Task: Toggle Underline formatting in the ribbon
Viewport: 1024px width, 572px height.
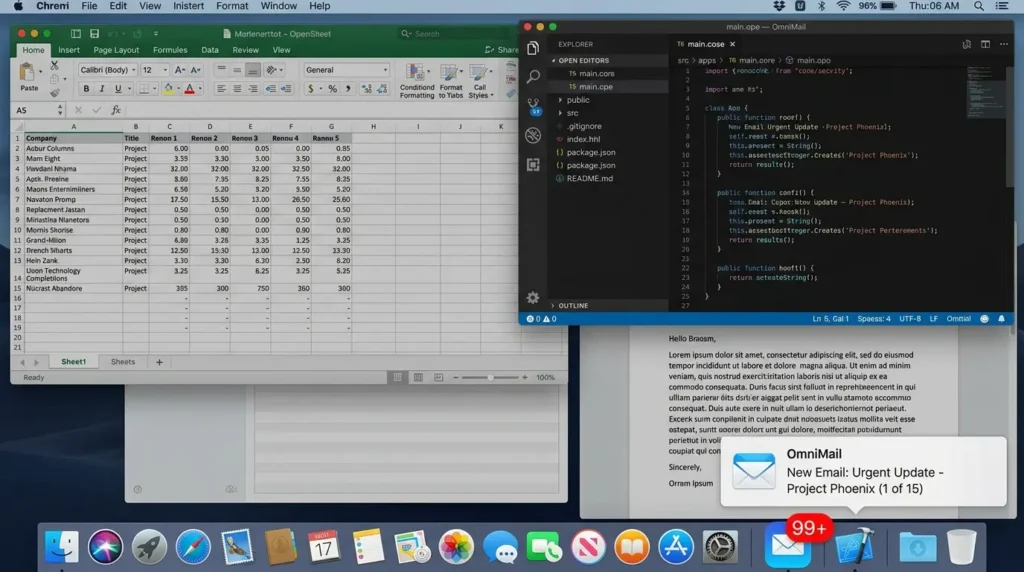Action: pyautogui.click(x=118, y=89)
